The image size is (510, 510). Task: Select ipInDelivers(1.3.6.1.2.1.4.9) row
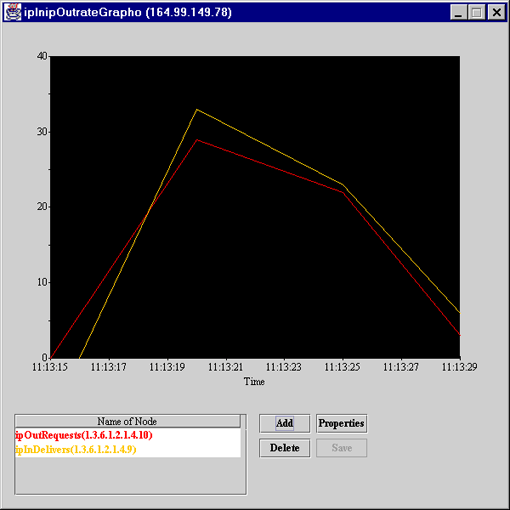pos(128,450)
